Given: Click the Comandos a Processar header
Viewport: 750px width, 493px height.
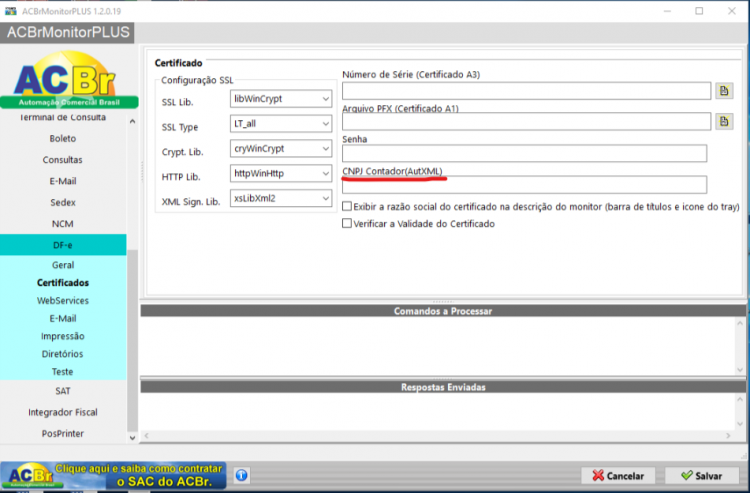Looking at the screenshot, I should pos(443,311).
